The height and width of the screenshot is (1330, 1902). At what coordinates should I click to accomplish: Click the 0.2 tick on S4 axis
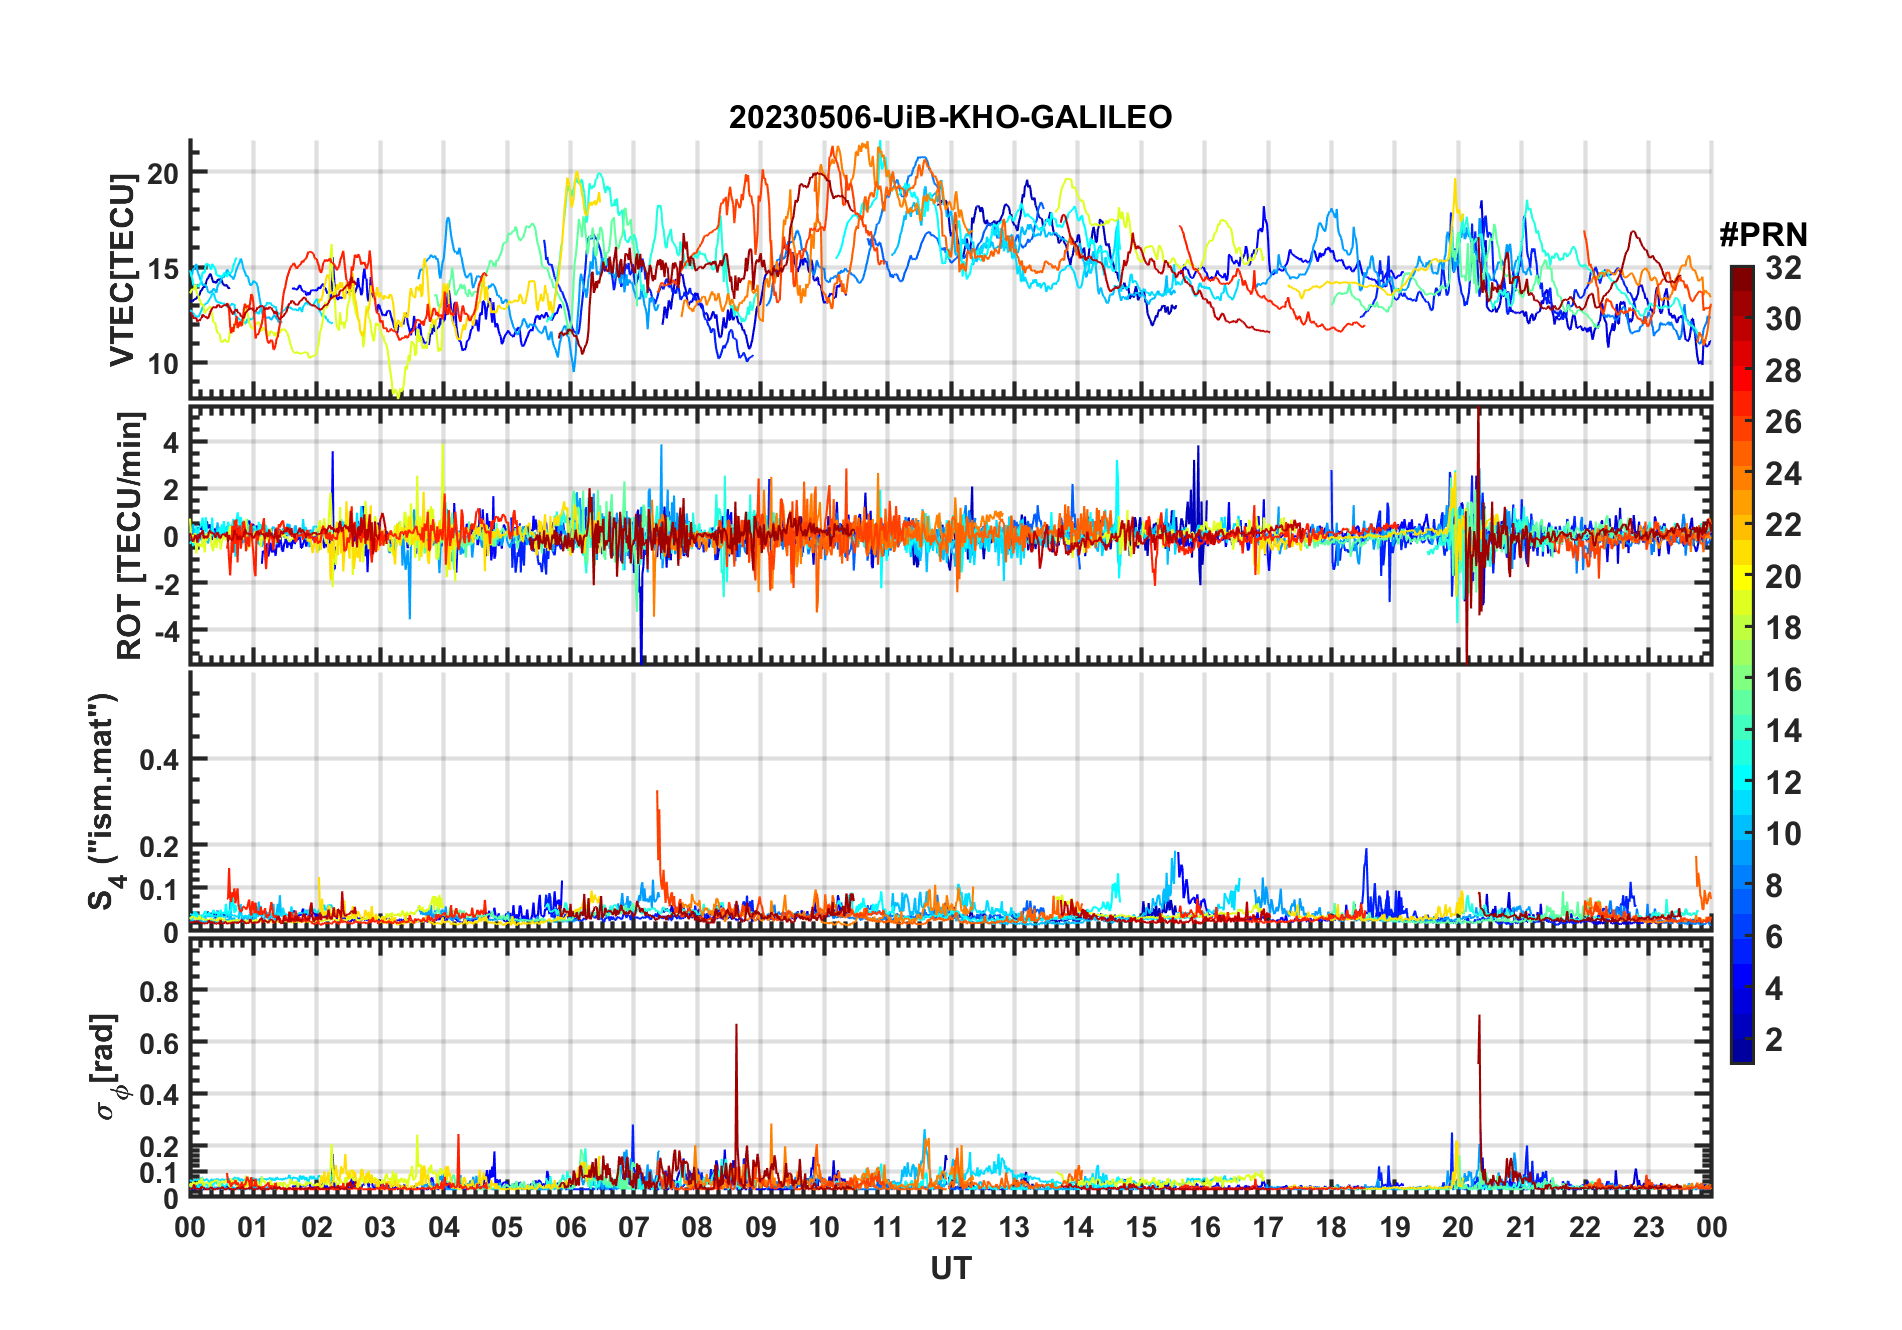[160, 846]
